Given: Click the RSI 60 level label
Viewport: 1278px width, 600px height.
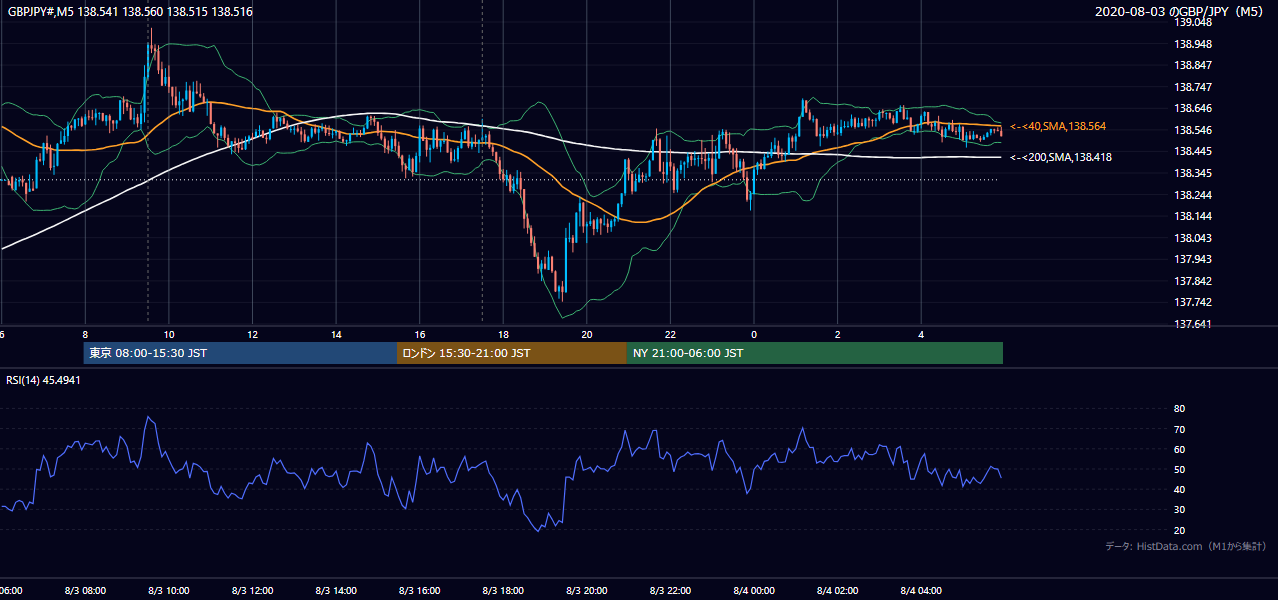Looking at the screenshot, I should click(1179, 450).
